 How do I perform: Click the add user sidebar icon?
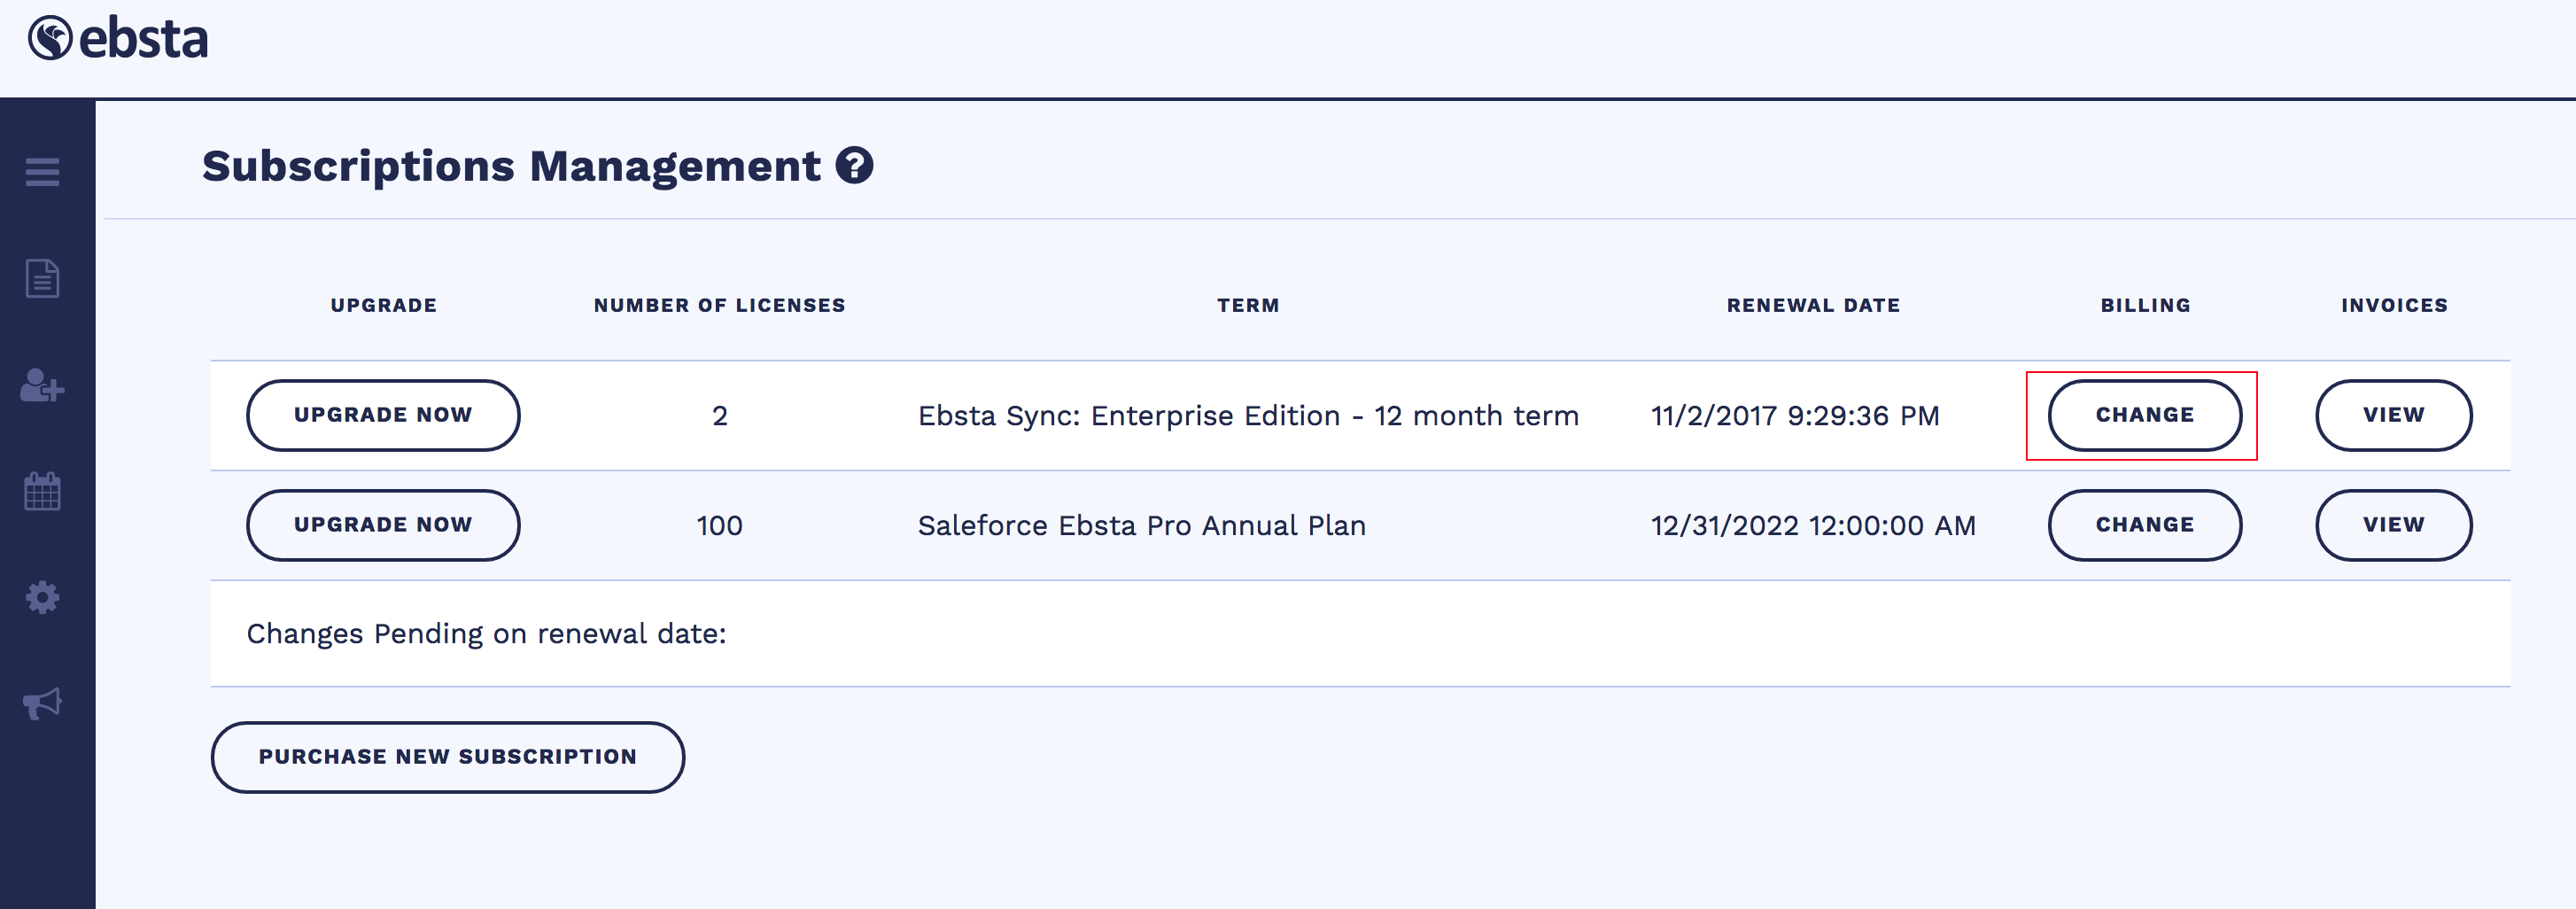point(42,386)
